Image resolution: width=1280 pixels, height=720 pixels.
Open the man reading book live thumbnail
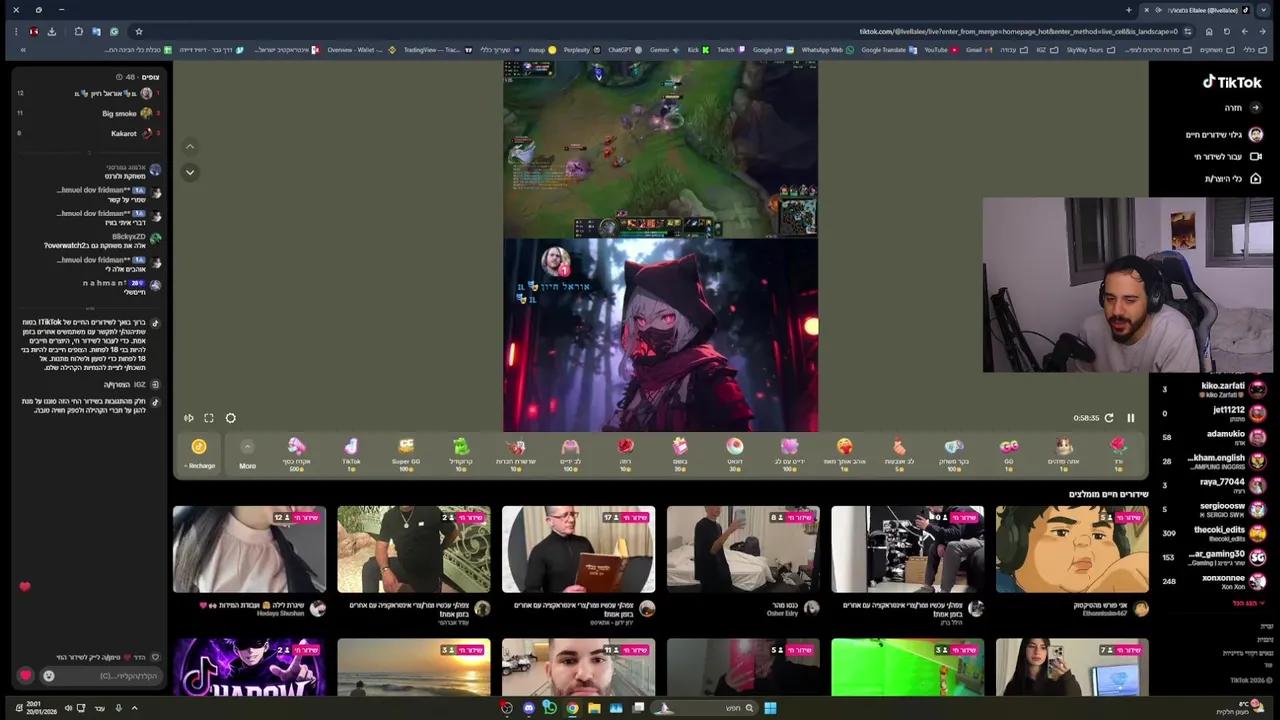(x=578, y=550)
